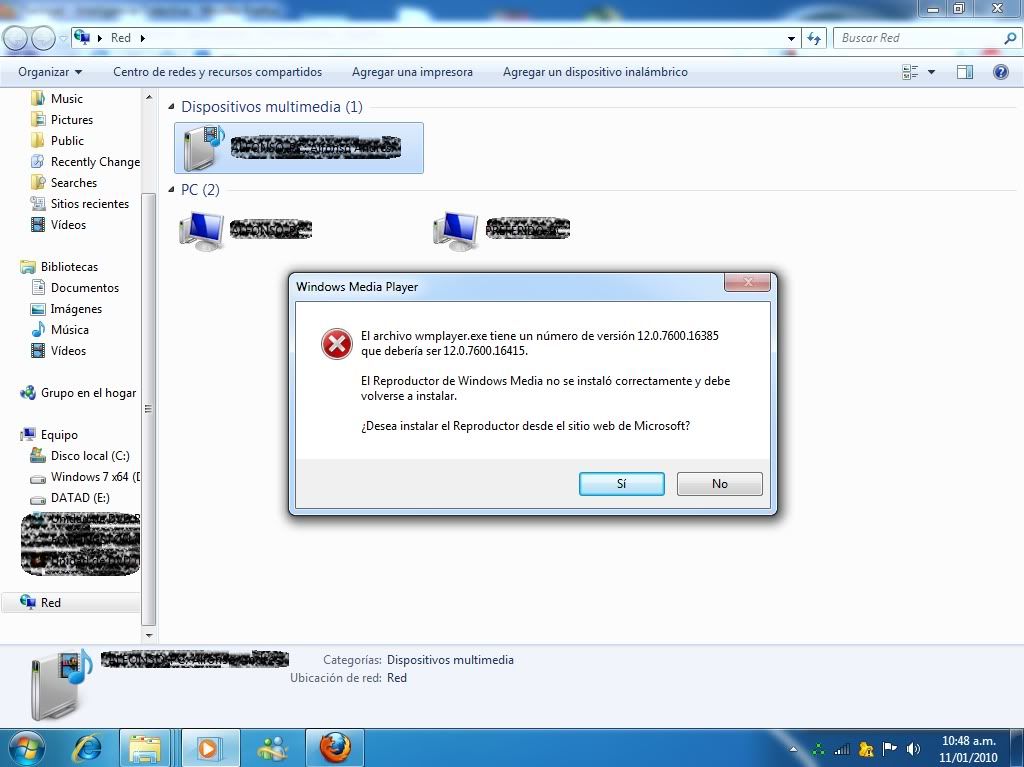The width and height of the screenshot is (1024, 767).
Task: Collapse the Dispositivos multimedia (1) group
Action: (171, 106)
